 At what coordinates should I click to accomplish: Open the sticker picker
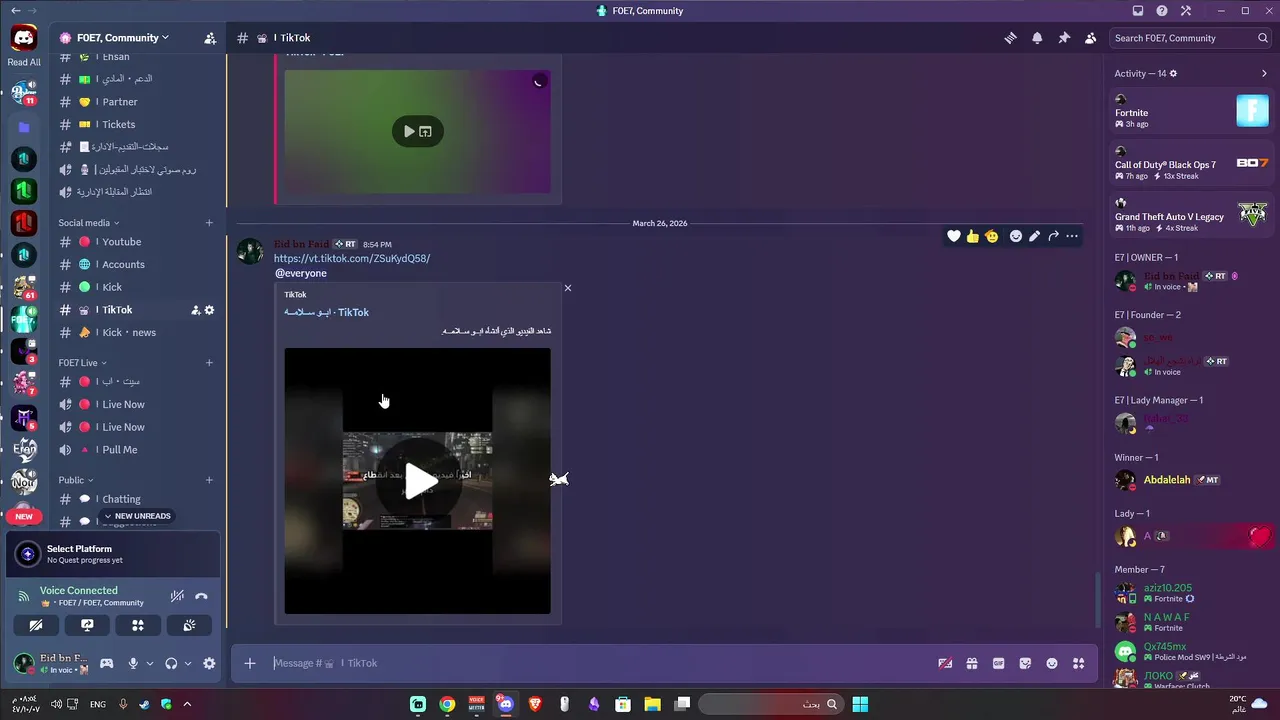coord(1025,663)
